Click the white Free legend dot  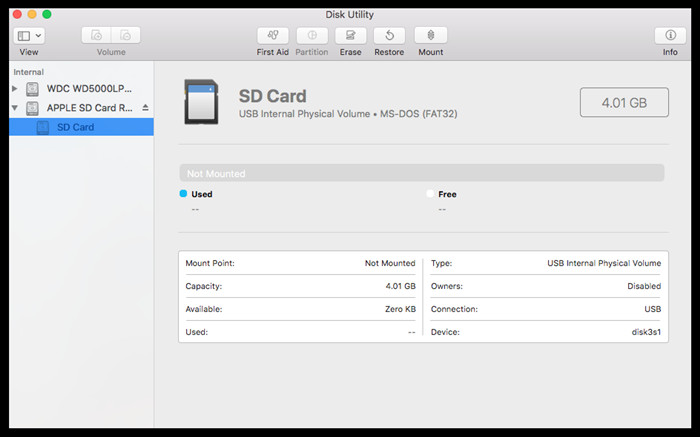[430, 194]
